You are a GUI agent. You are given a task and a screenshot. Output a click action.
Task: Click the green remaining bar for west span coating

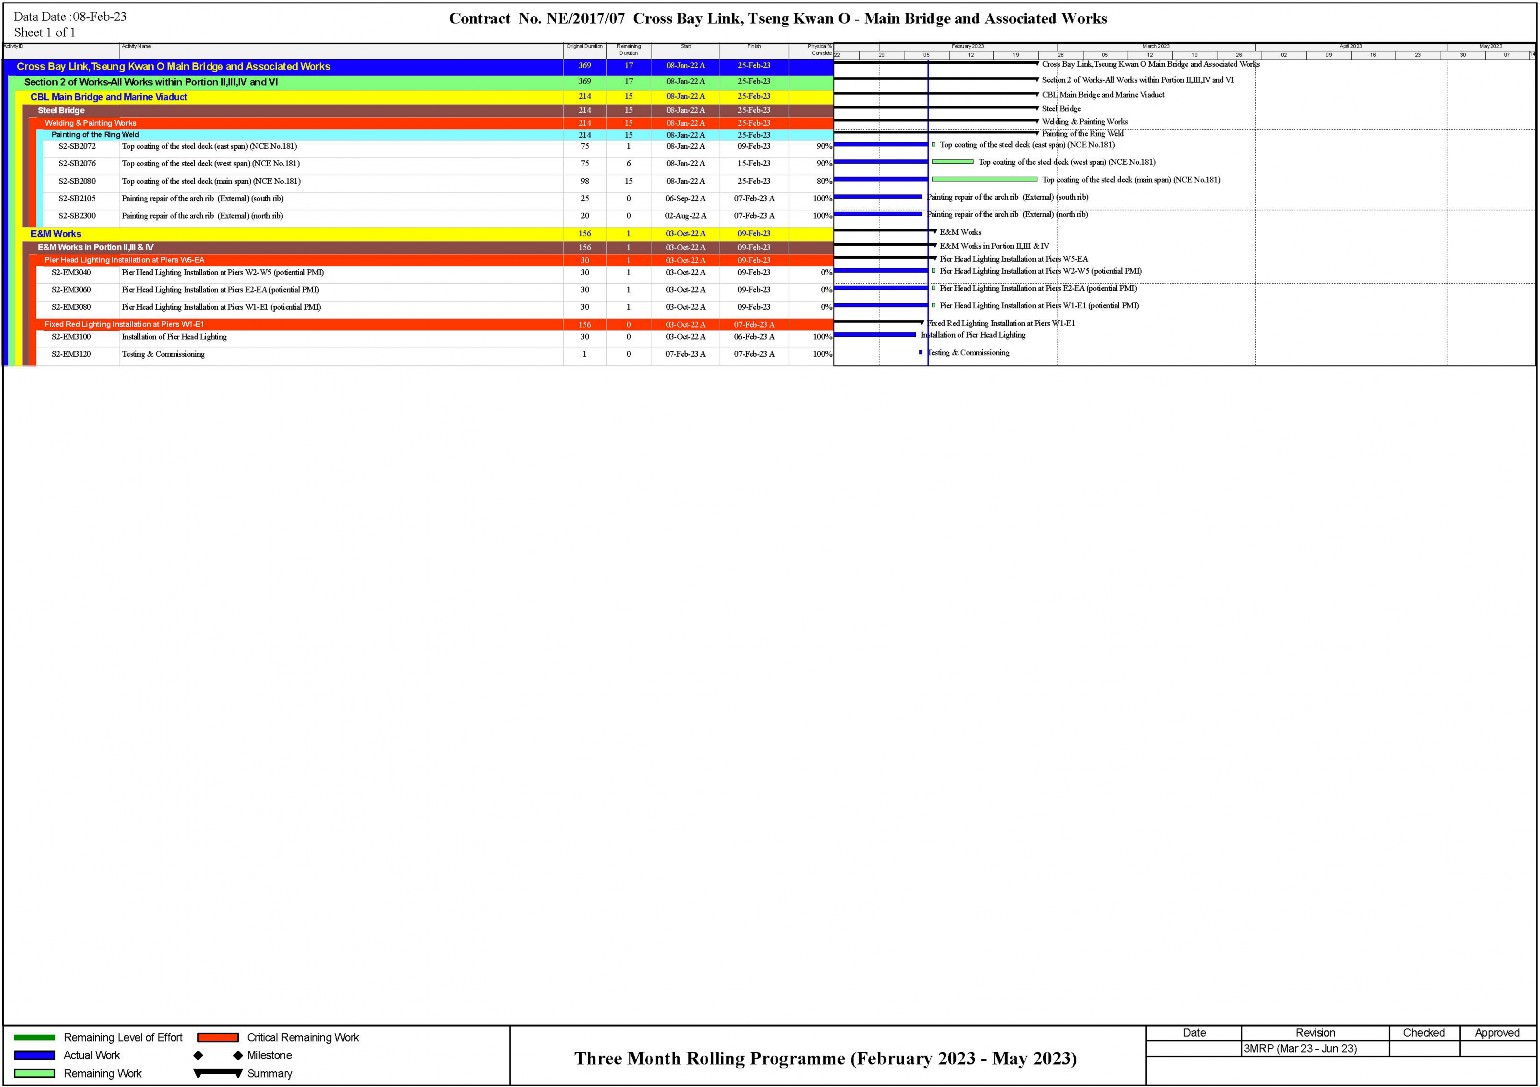coord(953,161)
